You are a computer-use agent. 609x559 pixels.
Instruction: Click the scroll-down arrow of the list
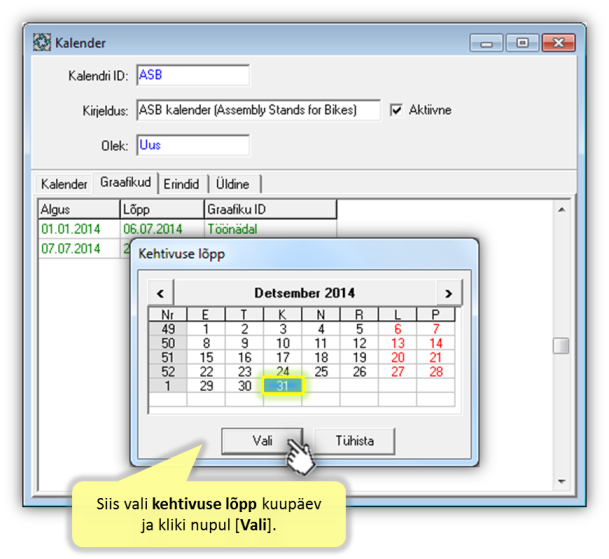tap(562, 481)
